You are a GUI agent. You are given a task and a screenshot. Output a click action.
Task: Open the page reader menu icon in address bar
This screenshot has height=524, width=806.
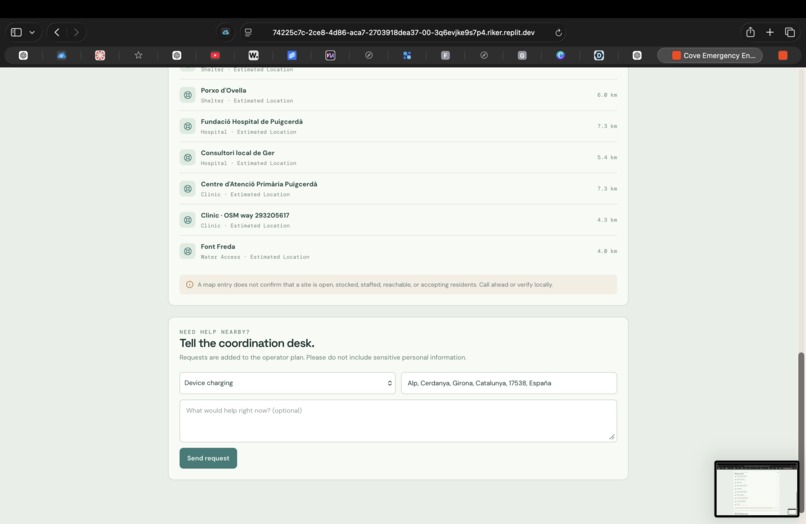tap(248, 32)
